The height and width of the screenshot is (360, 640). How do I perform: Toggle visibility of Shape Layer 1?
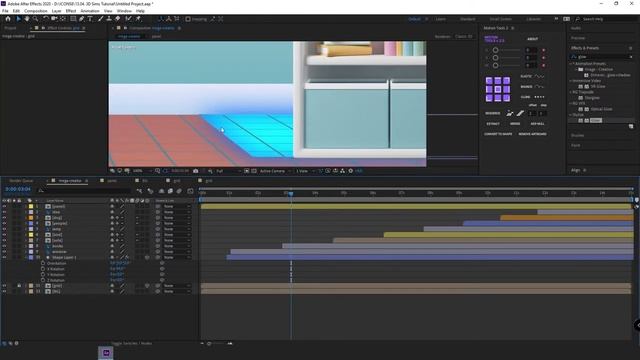tap(4, 258)
